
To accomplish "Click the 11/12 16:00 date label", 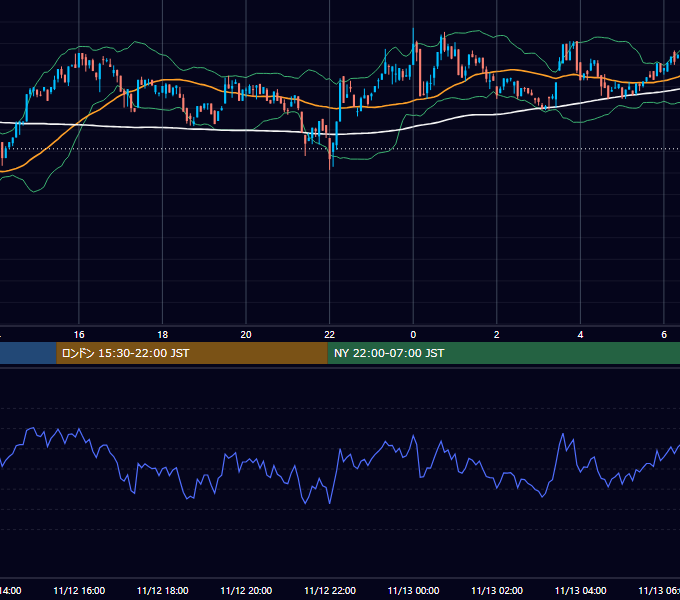I will [x=79, y=590].
